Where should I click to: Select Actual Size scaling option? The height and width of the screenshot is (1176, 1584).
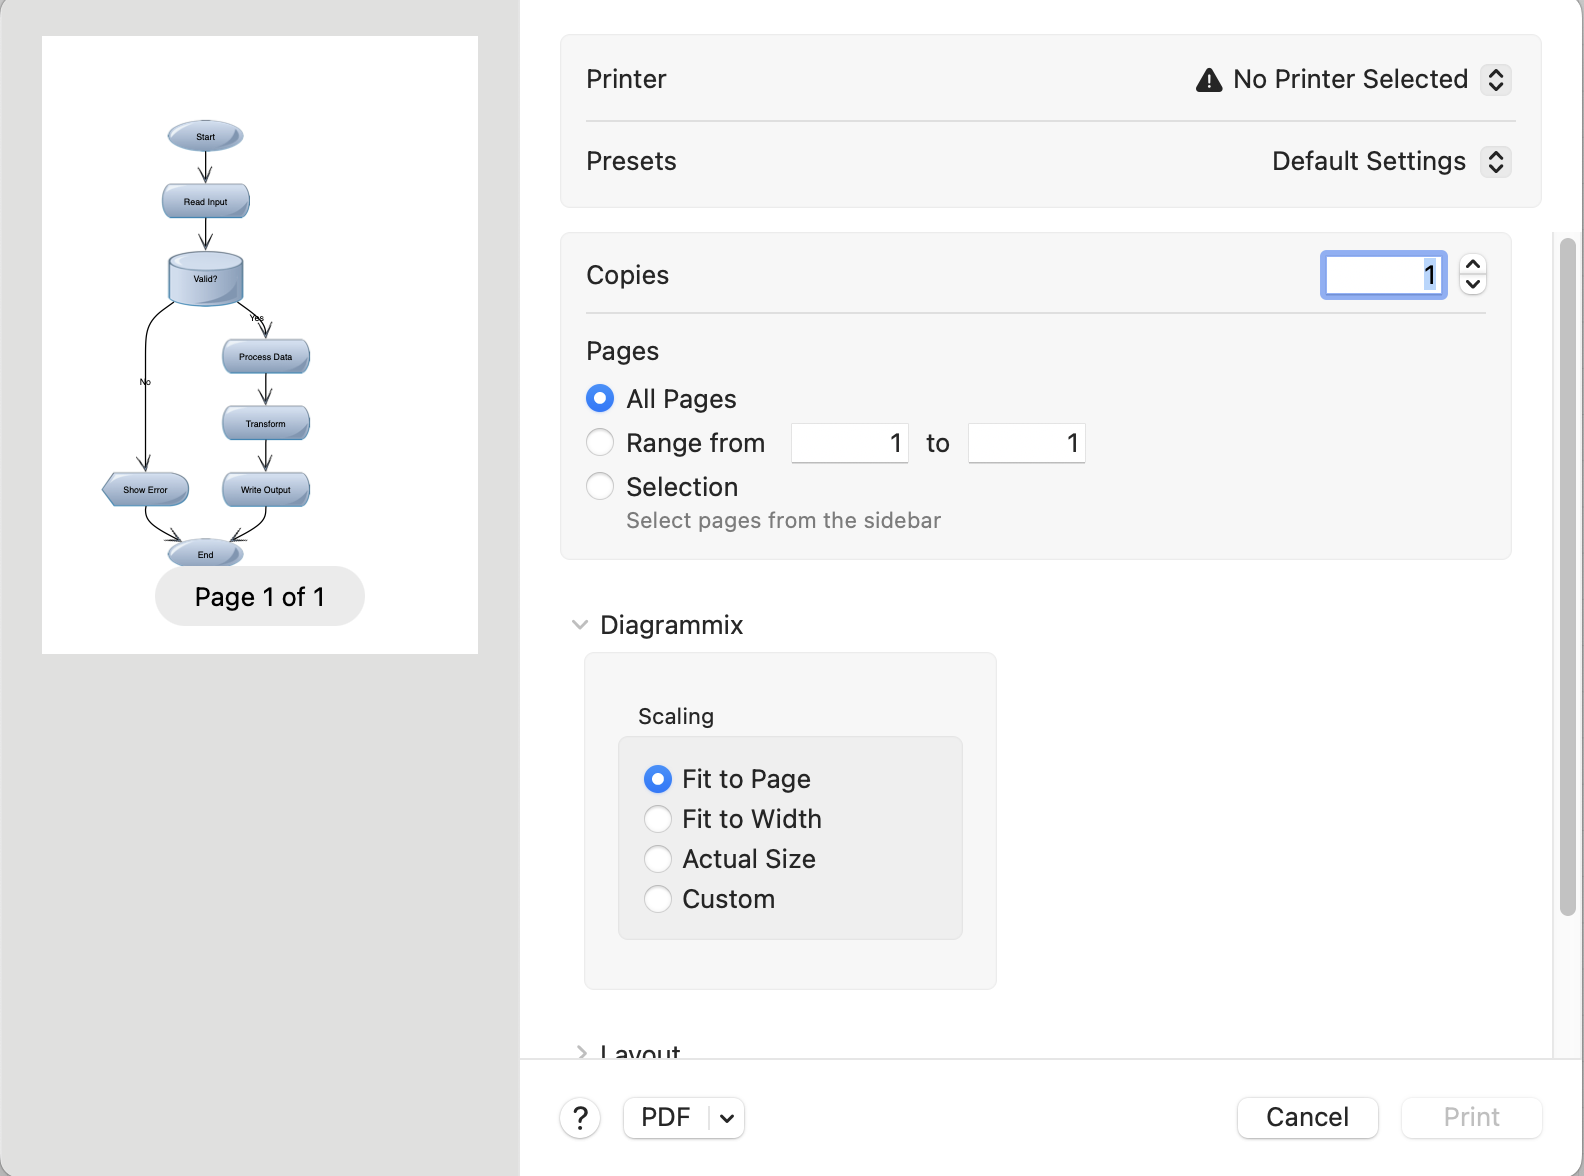[658, 859]
